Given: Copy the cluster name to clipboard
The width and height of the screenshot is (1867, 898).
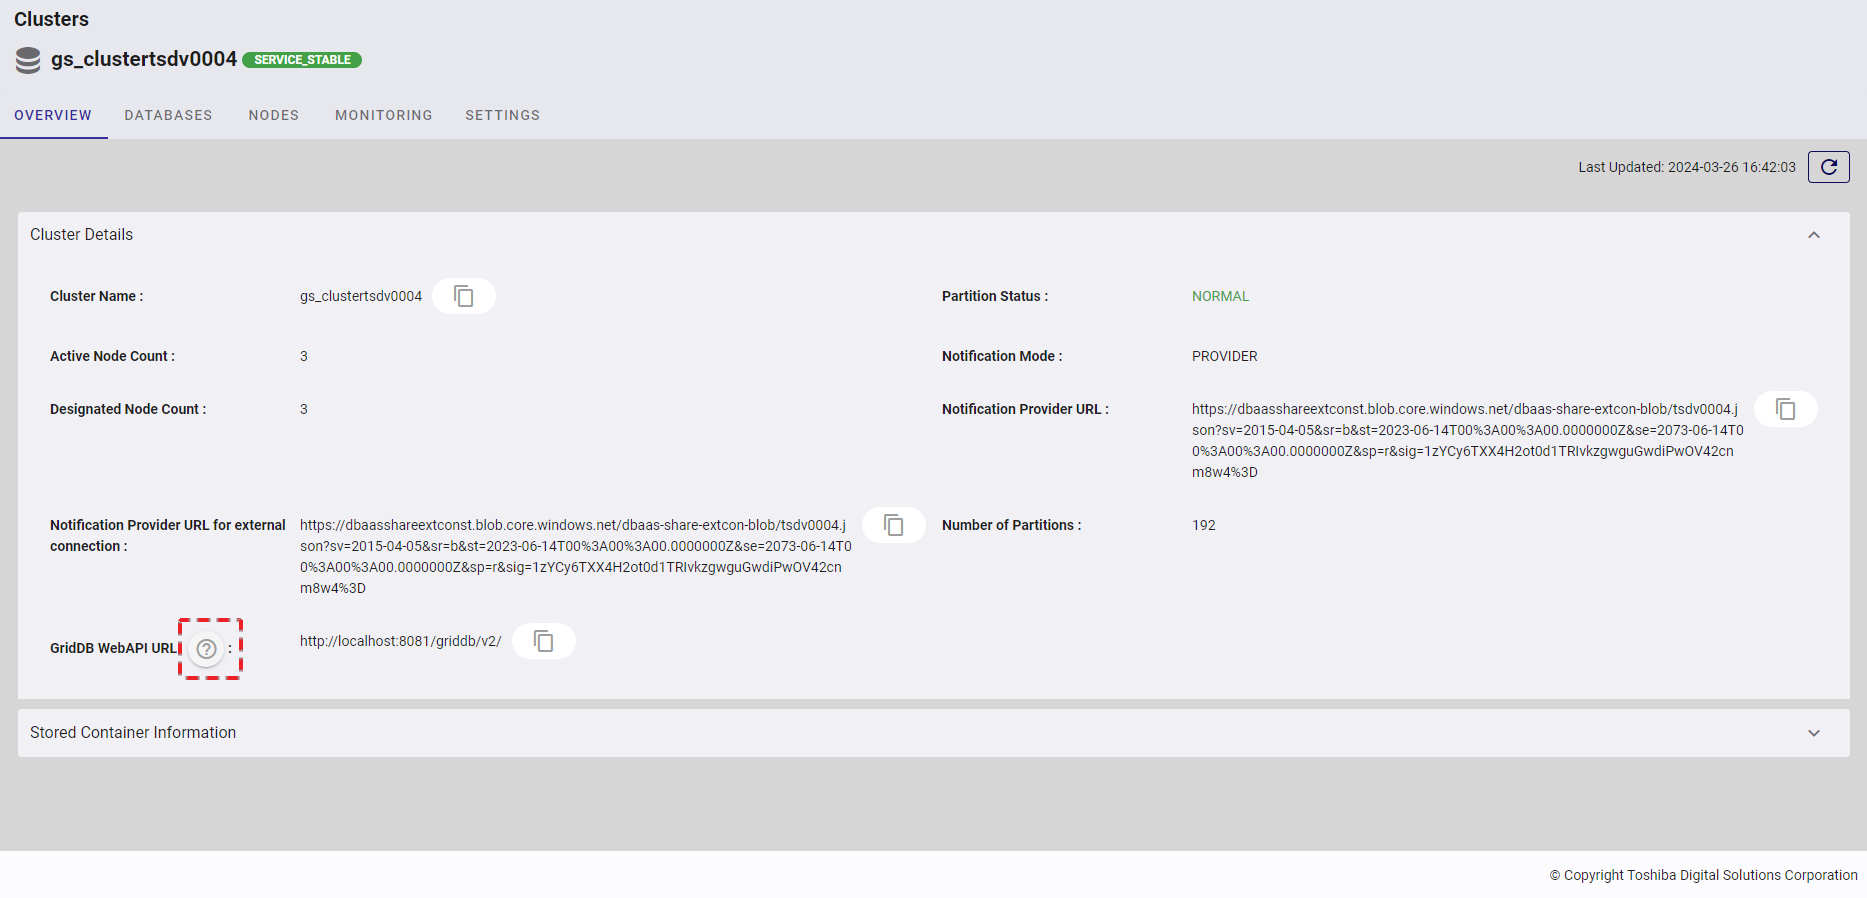Looking at the screenshot, I should click(x=464, y=296).
